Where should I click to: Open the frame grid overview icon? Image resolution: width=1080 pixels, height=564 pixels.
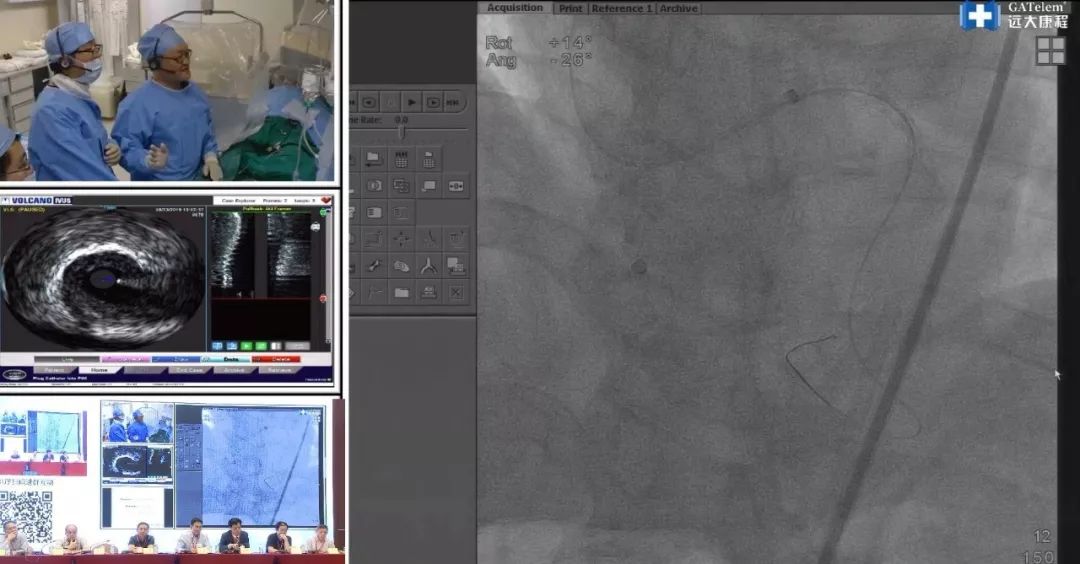tap(402, 159)
